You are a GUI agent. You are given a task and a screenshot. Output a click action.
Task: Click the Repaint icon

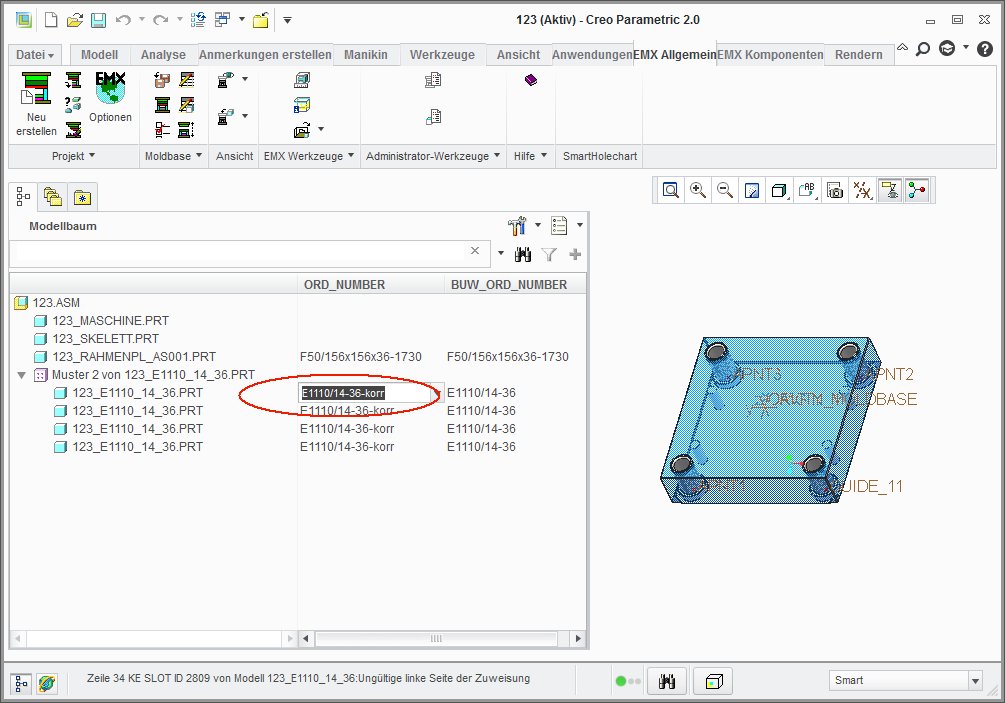coord(752,190)
